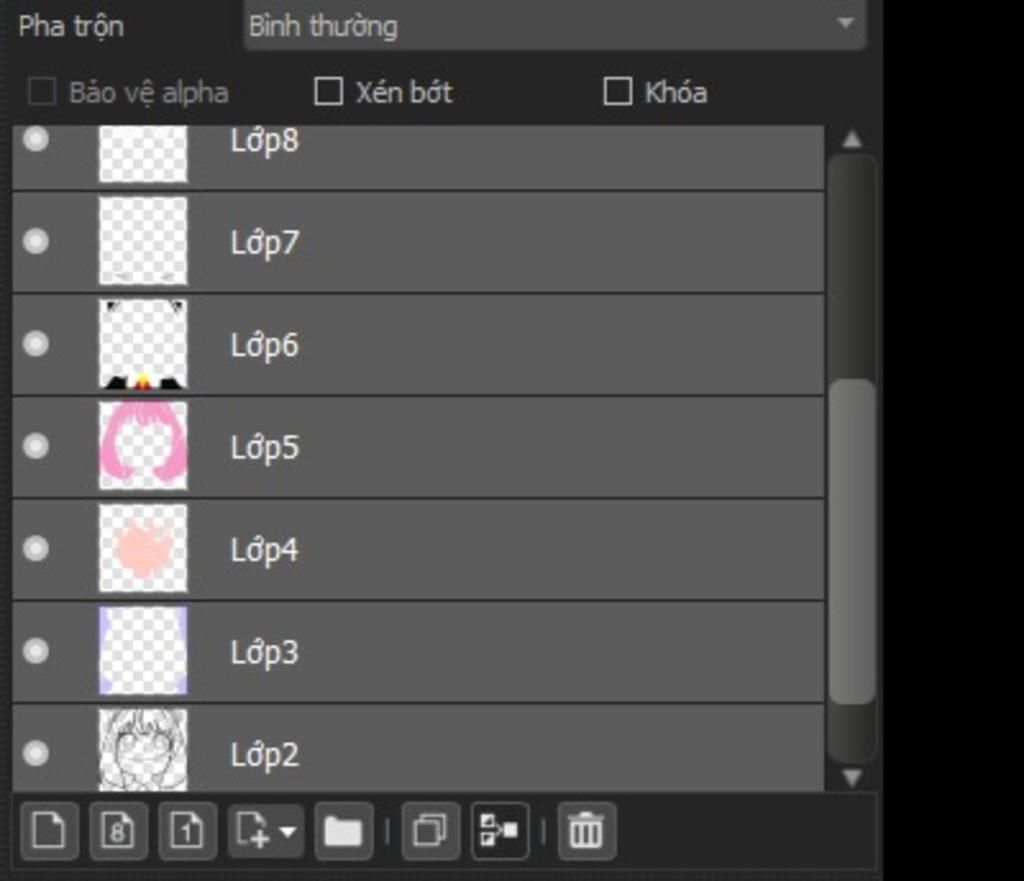Click the layer list scrollbar thumb

pos(852,541)
